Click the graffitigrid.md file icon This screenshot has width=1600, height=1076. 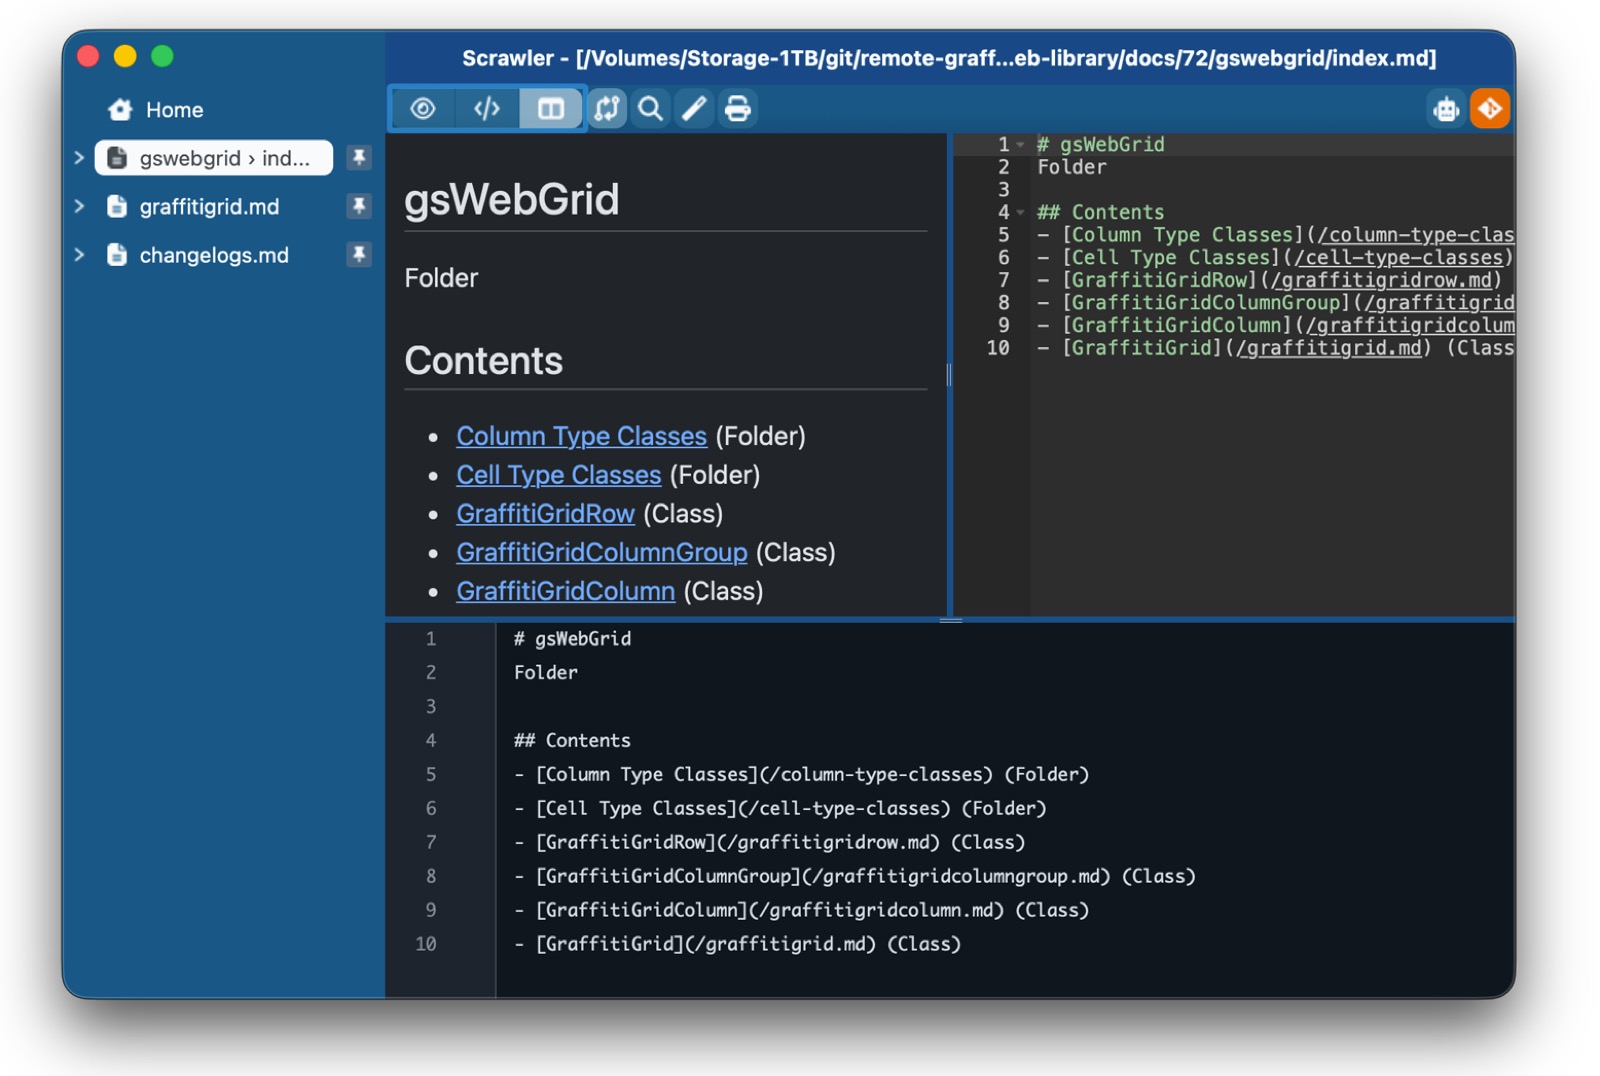click(117, 206)
